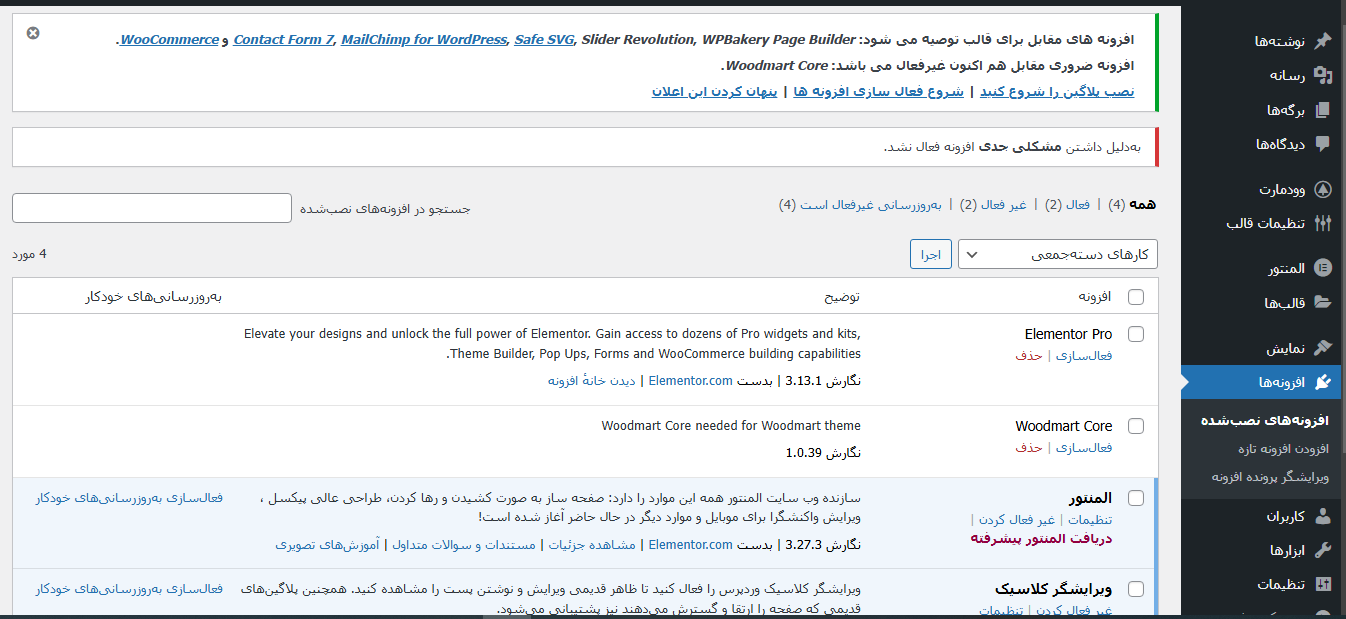Image resolution: width=1346 pixels, height=619 pixels.
Task: Select افزونه‌های نصب‌شده submenu item
Action: point(1265,420)
